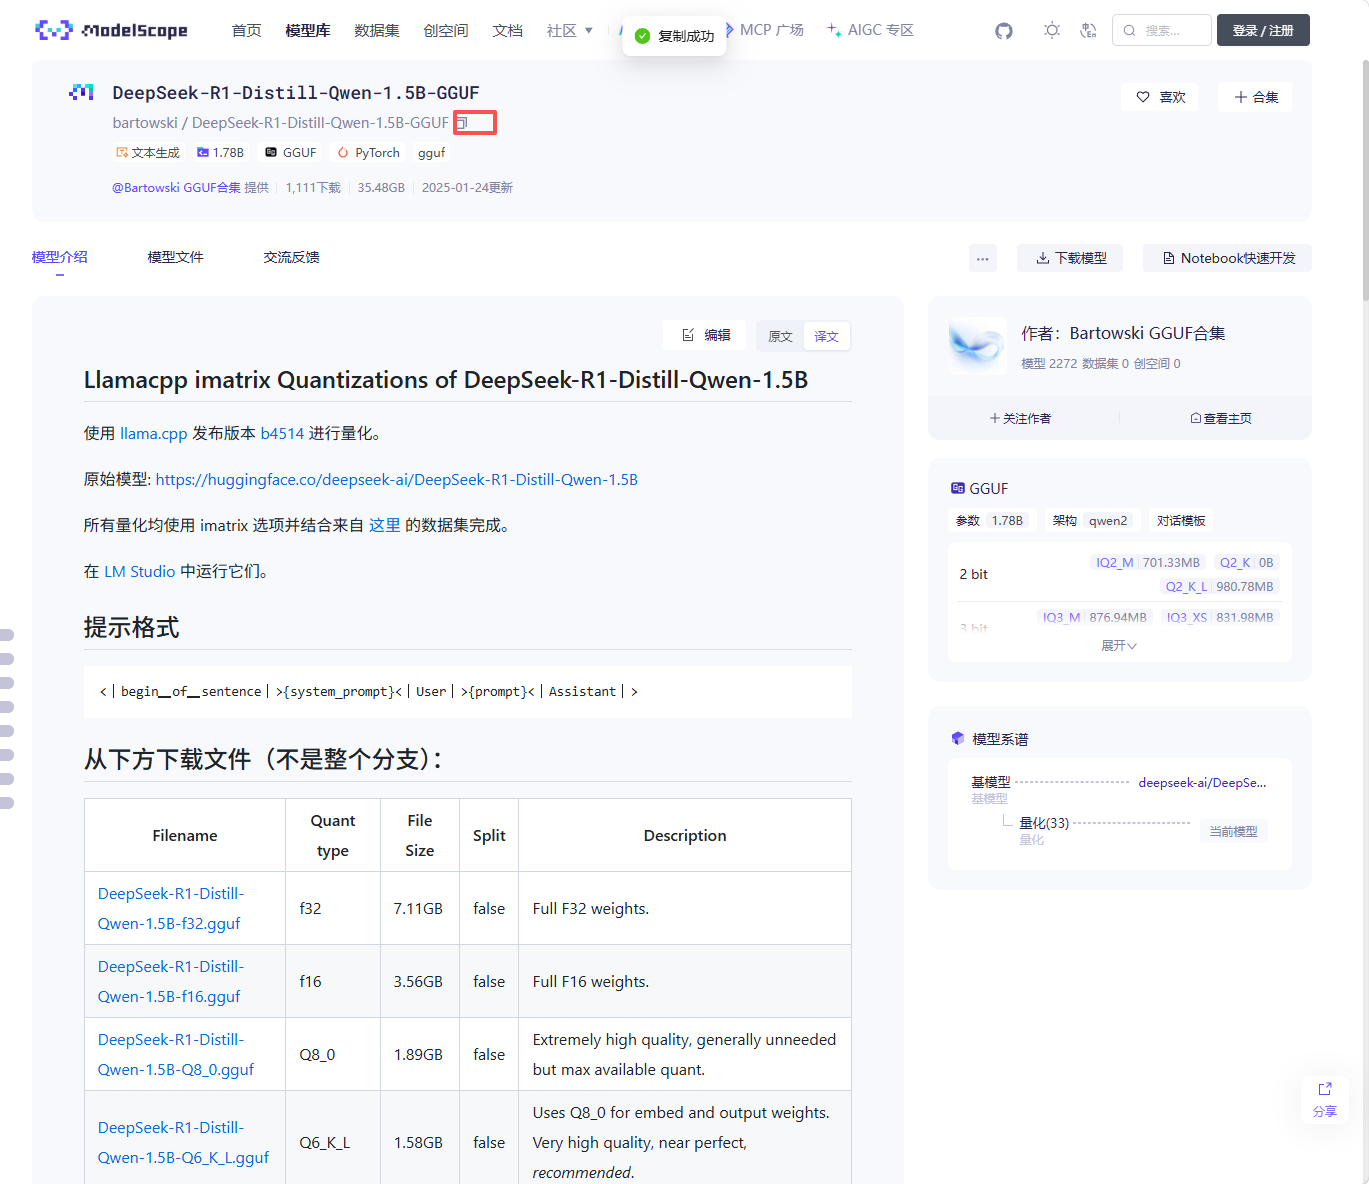Open the huggingface.co original model link
Viewport: 1369px width, 1184px height.
coord(397,479)
